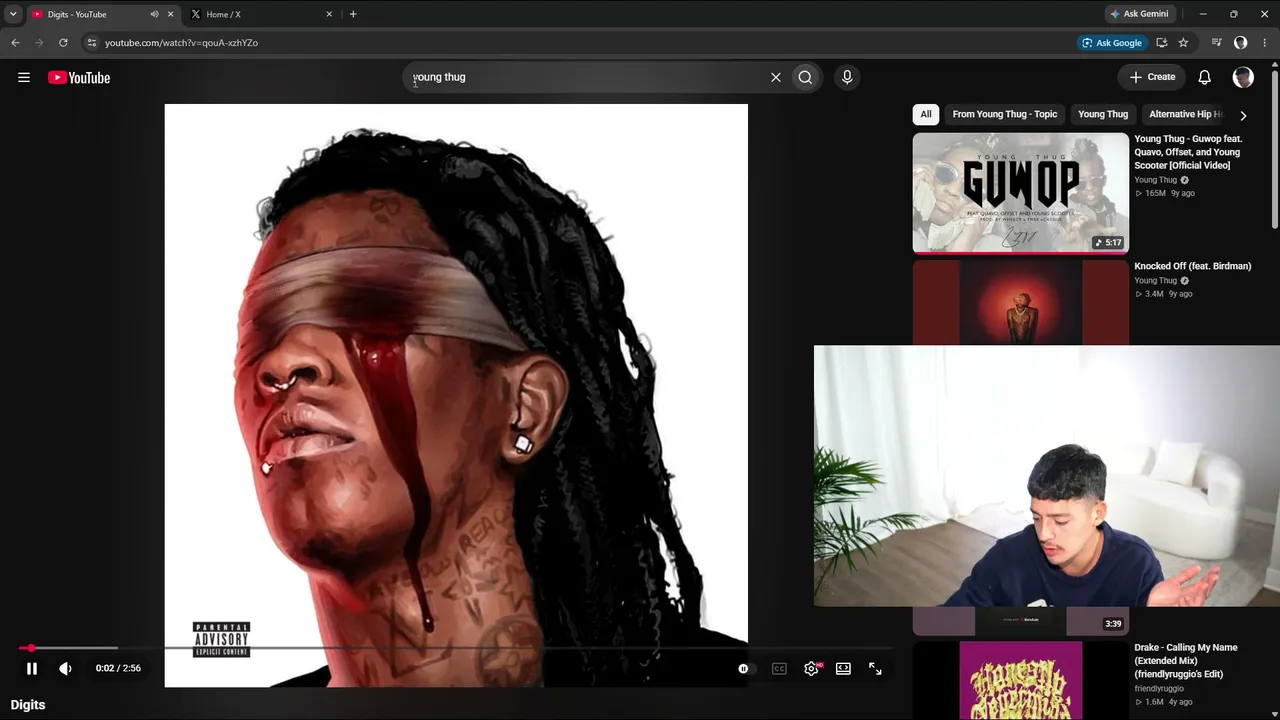The image size is (1280, 720).
Task: Open the YouTube notifications bell
Action: pos(1205,77)
